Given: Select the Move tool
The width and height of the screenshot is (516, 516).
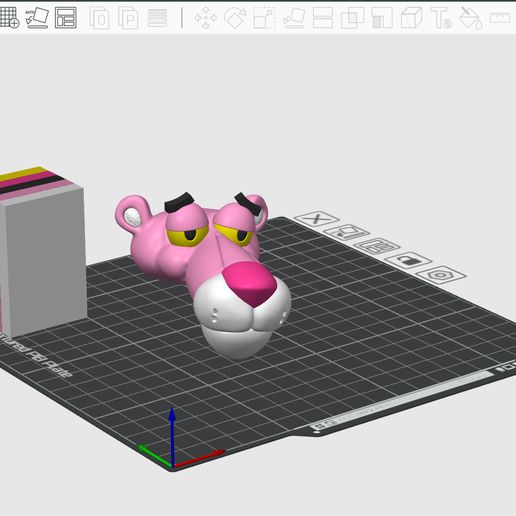Looking at the screenshot, I should pos(206,18).
